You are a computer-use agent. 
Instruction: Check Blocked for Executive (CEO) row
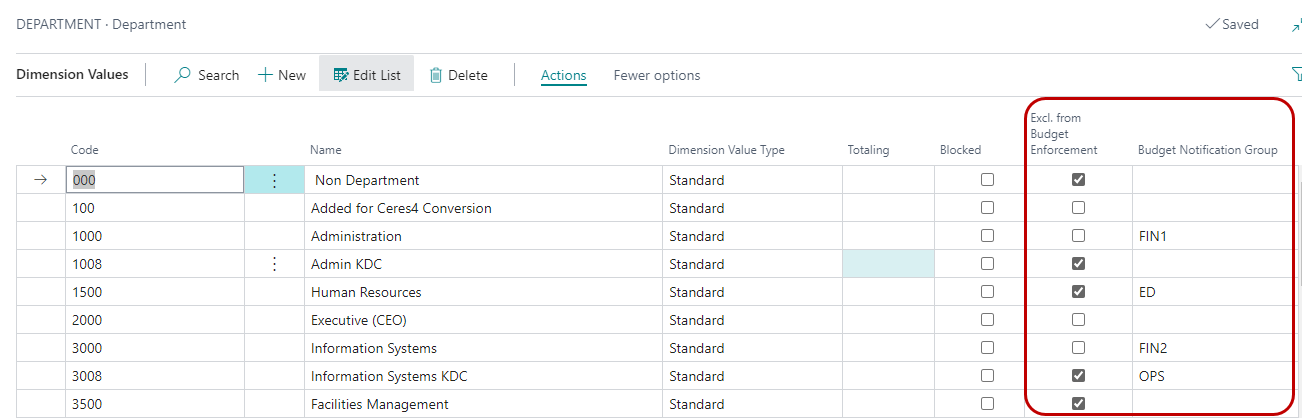click(x=987, y=320)
